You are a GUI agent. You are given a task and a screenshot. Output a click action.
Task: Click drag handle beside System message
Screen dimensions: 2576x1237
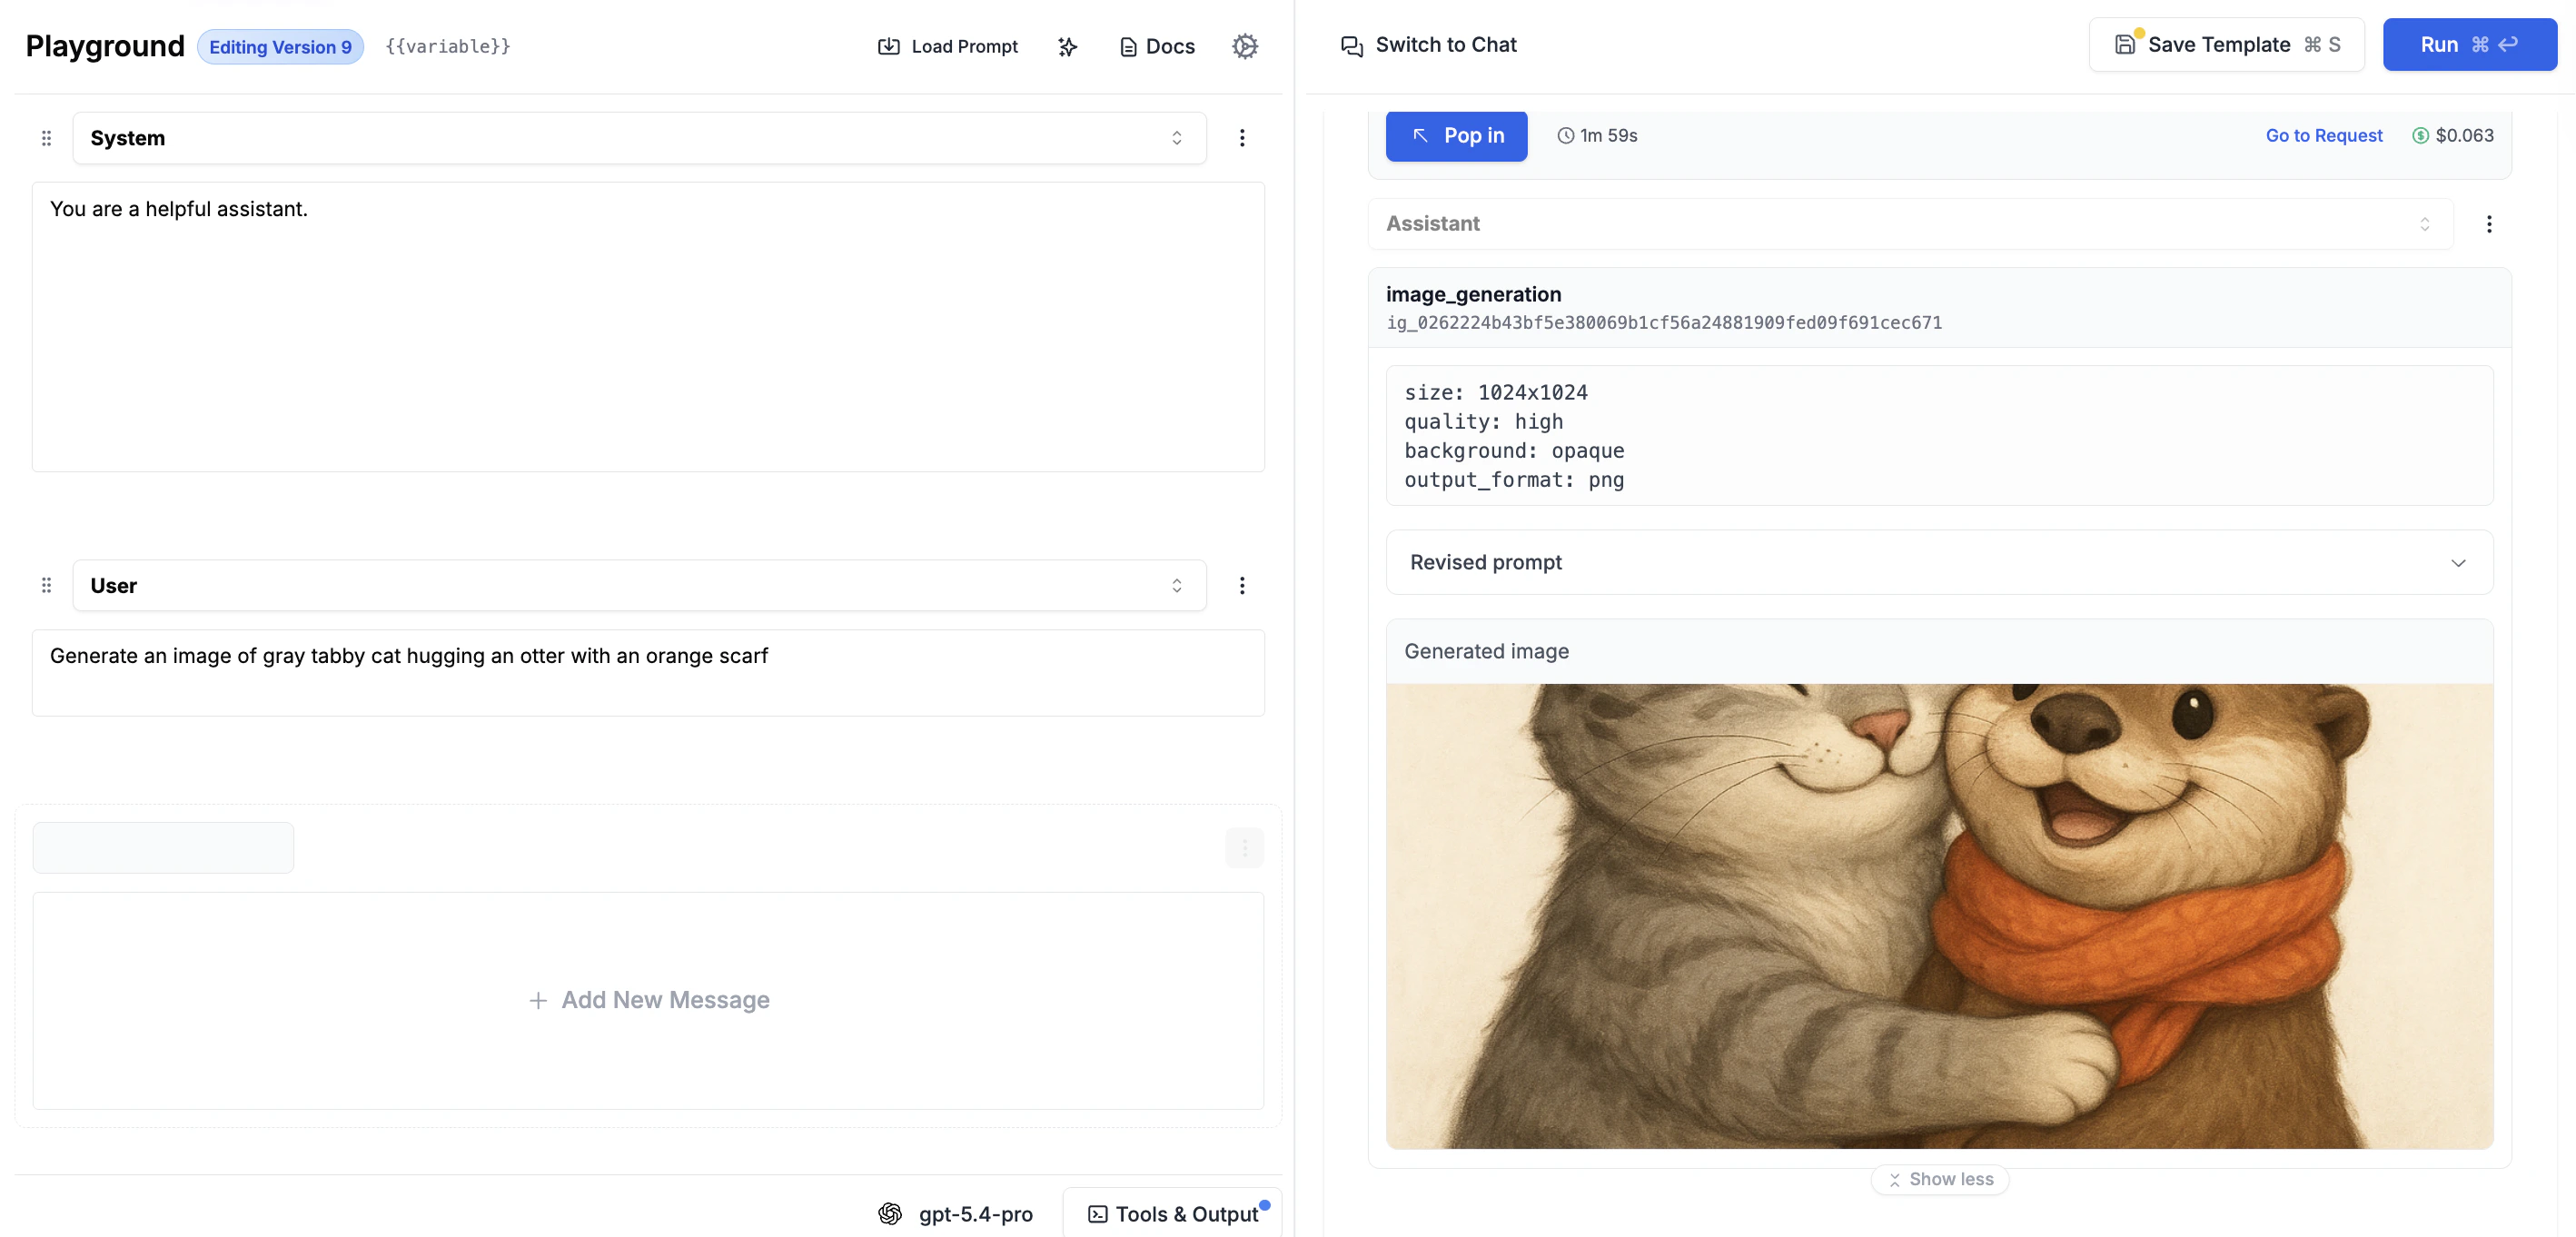pyautogui.click(x=46, y=138)
